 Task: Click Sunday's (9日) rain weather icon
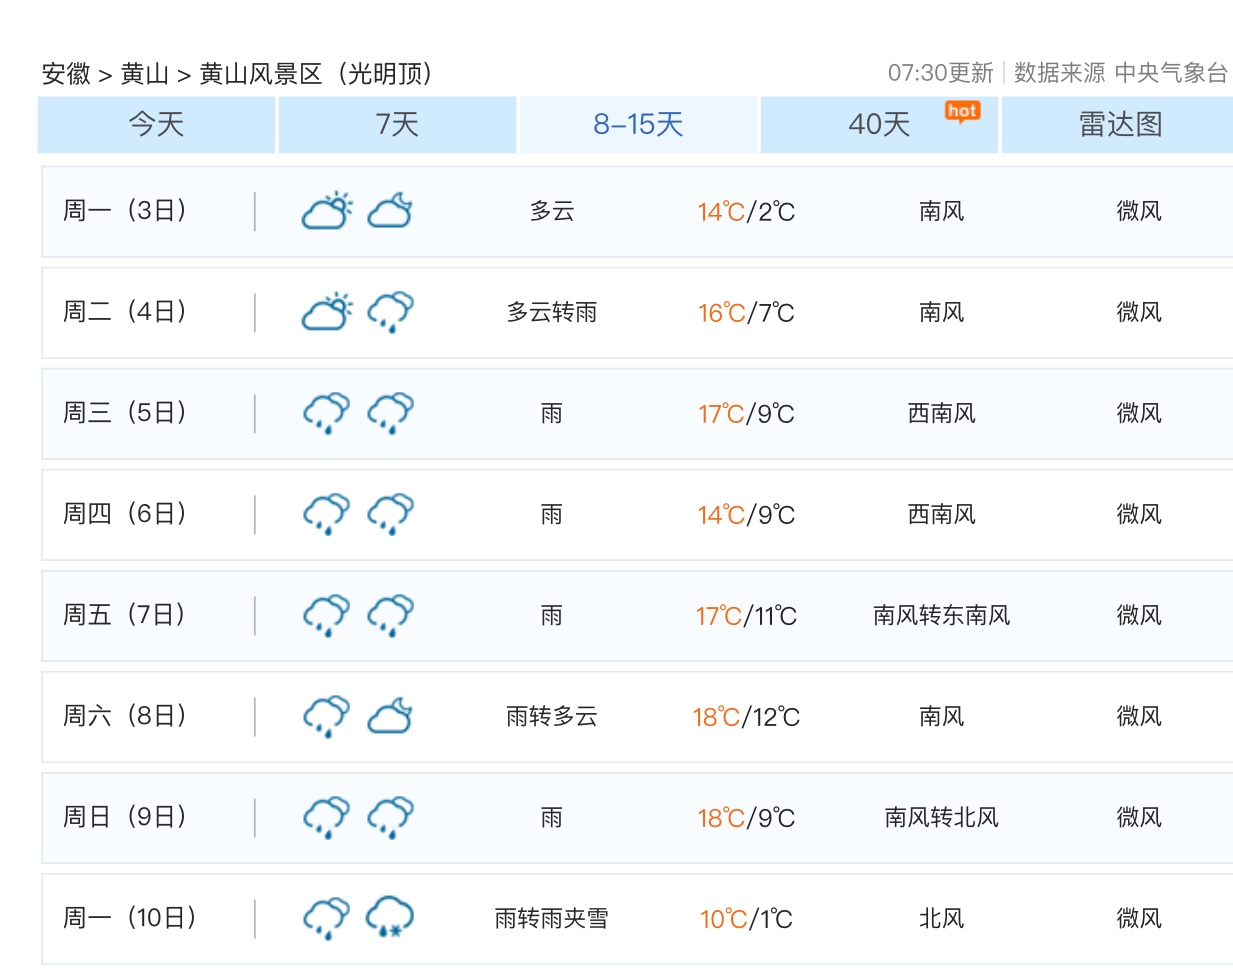click(x=324, y=816)
